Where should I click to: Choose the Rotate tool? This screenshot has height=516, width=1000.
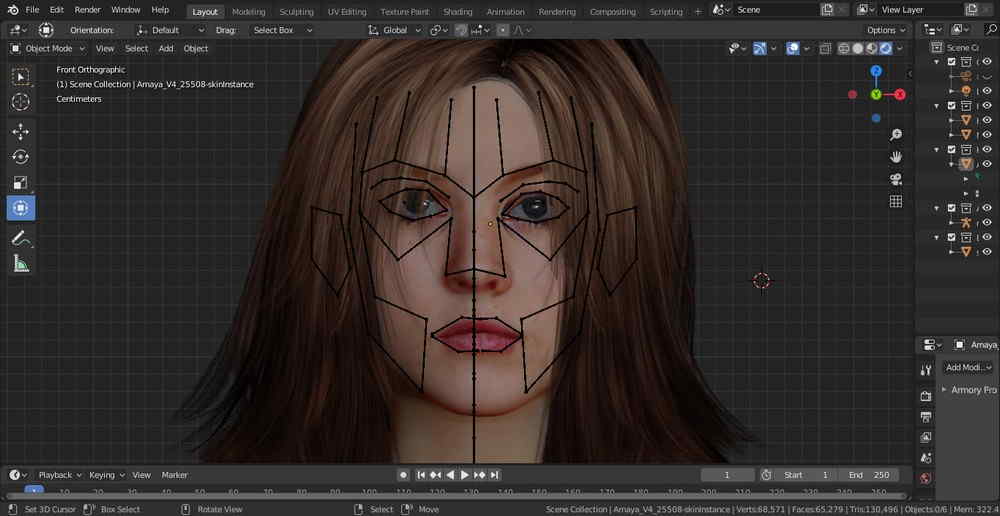(x=20, y=157)
